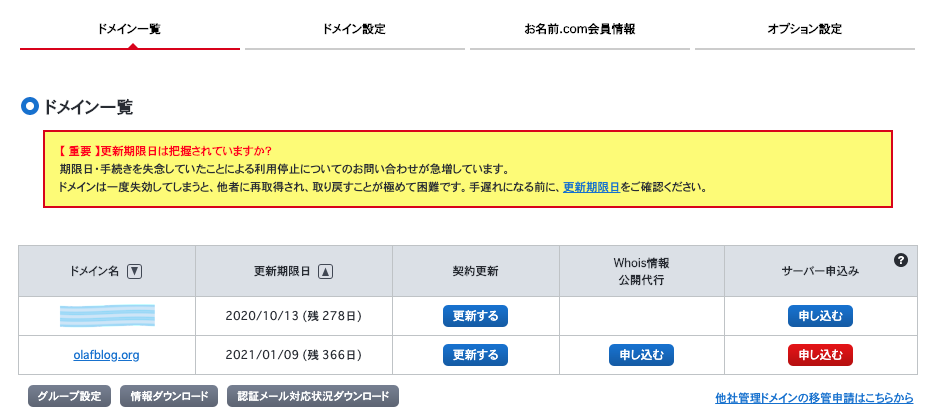Click the blurred domain name in first row
The height and width of the screenshot is (416, 933).
click(106, 317)
